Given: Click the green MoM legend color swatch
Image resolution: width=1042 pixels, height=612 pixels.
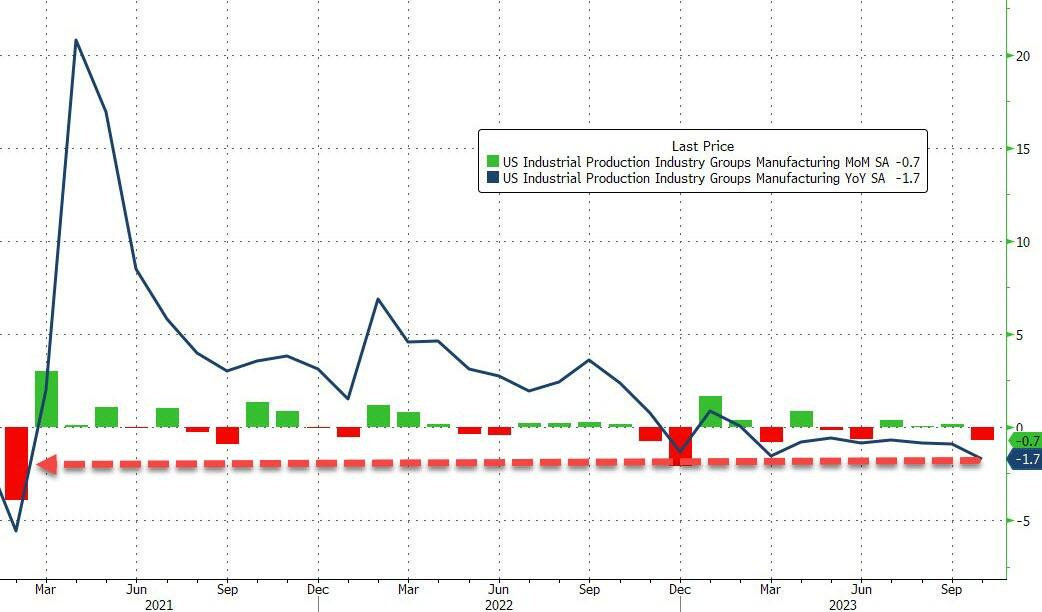Looking at the screenshot, I should (x=492, y=162).
